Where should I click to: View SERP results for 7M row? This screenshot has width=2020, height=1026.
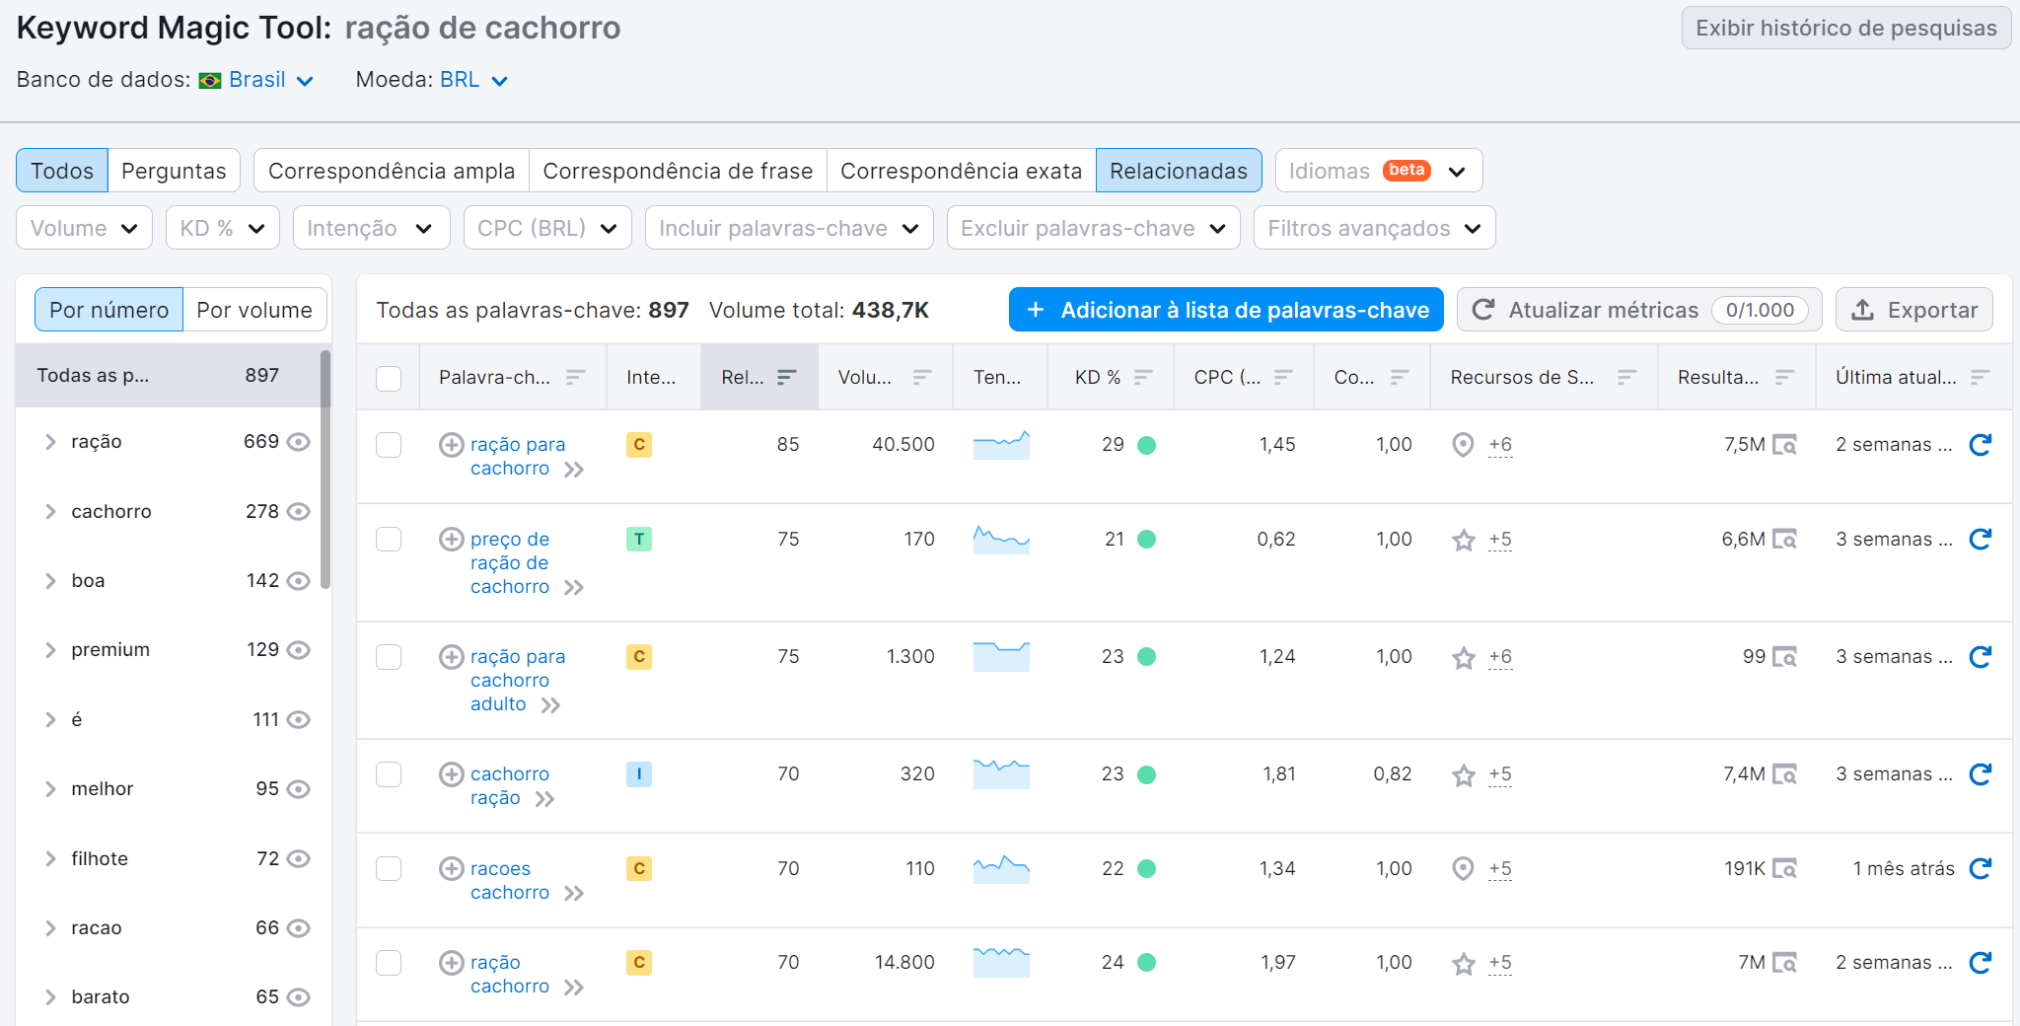[1785, 962]
